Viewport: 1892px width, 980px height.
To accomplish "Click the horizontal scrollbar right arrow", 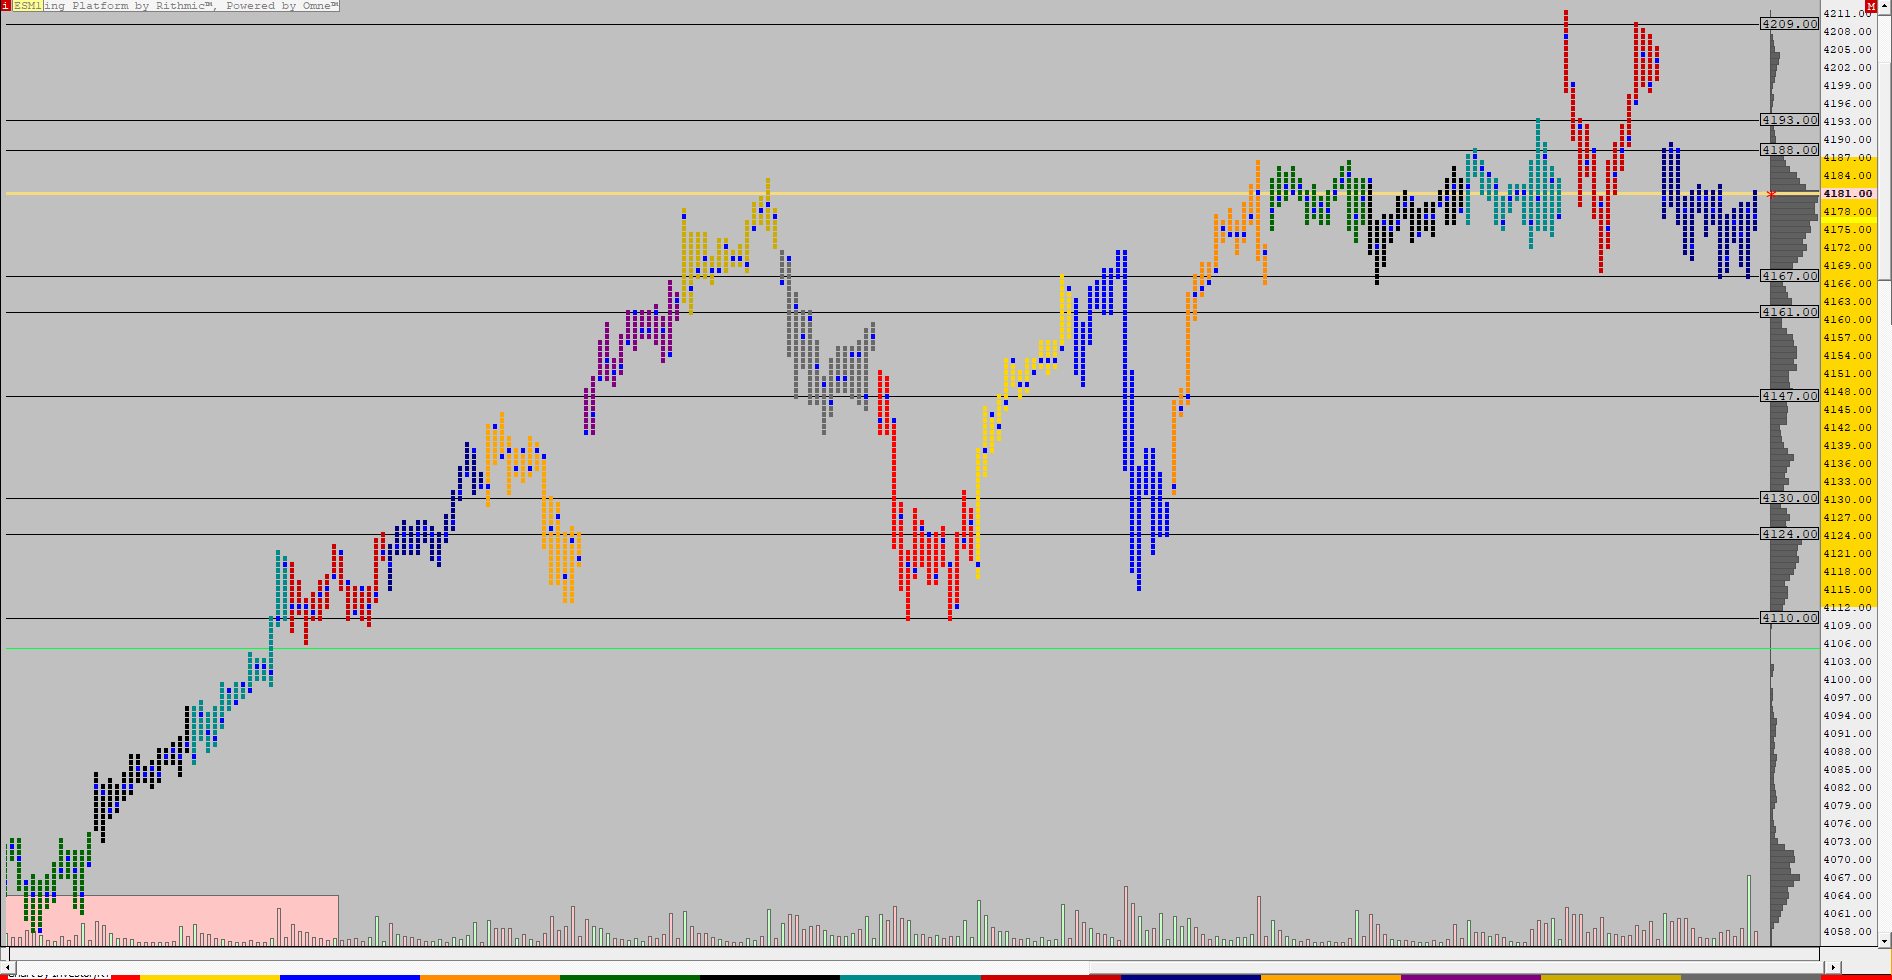I will click(x=1832, y=967).
